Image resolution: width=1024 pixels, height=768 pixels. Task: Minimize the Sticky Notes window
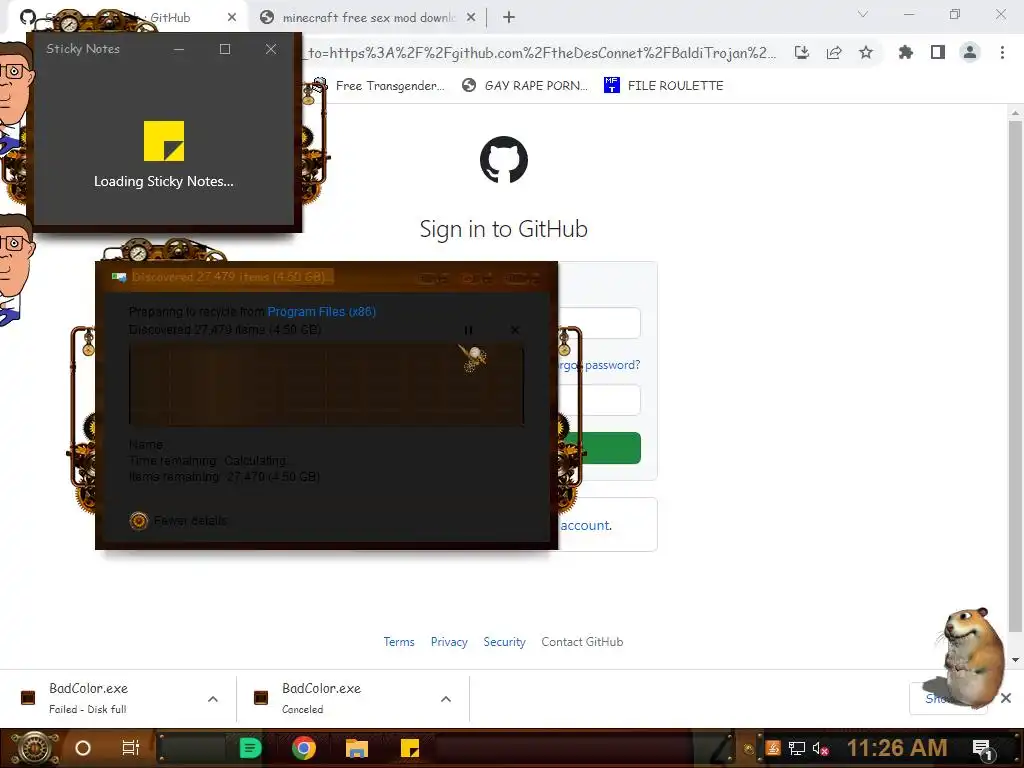(x=179, y=49)
